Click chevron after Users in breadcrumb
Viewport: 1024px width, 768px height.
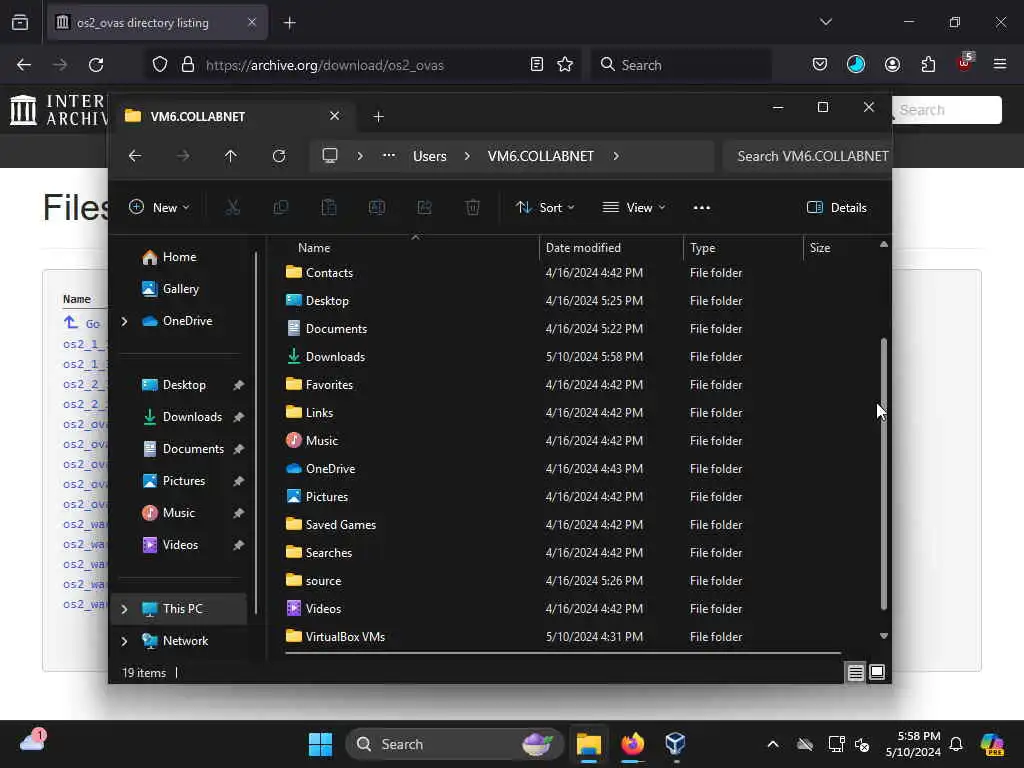click(x=467, y=156)
